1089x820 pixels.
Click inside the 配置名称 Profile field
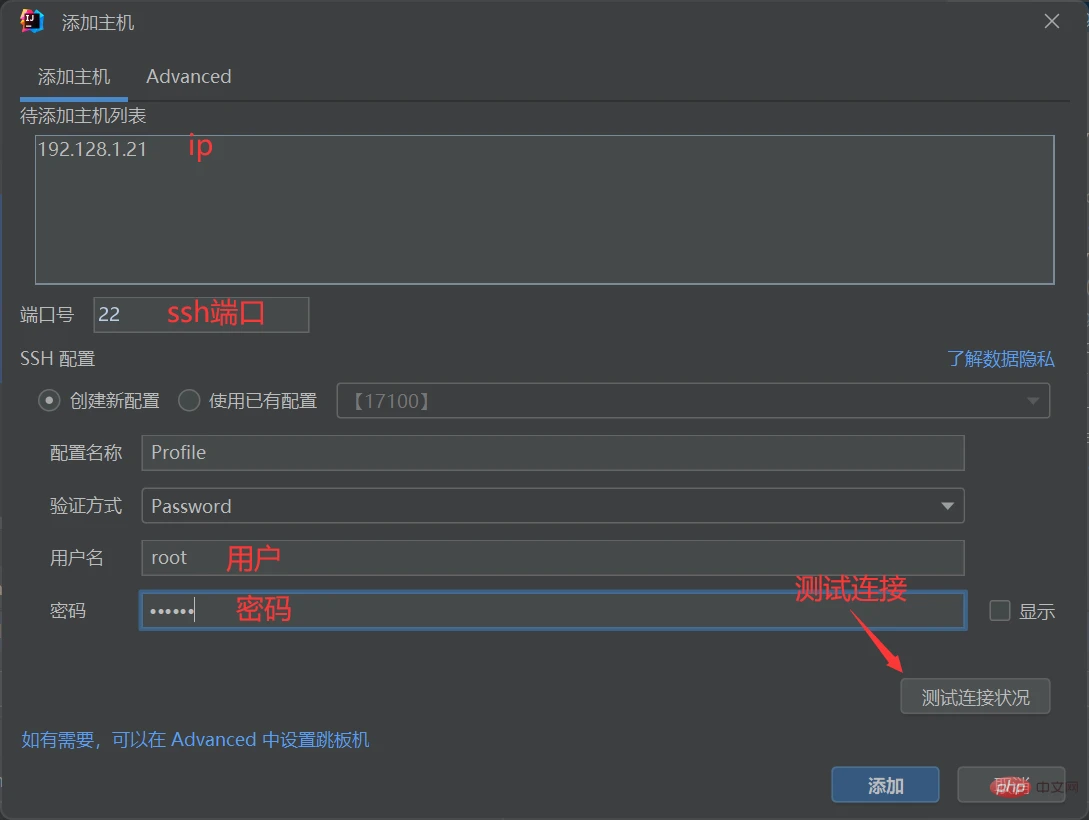coord(553,453)
